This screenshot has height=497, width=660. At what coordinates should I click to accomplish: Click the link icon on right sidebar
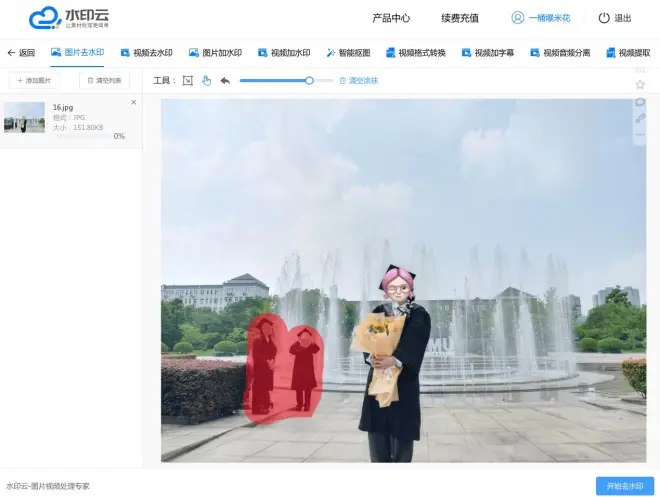click(x=640, y=118)
